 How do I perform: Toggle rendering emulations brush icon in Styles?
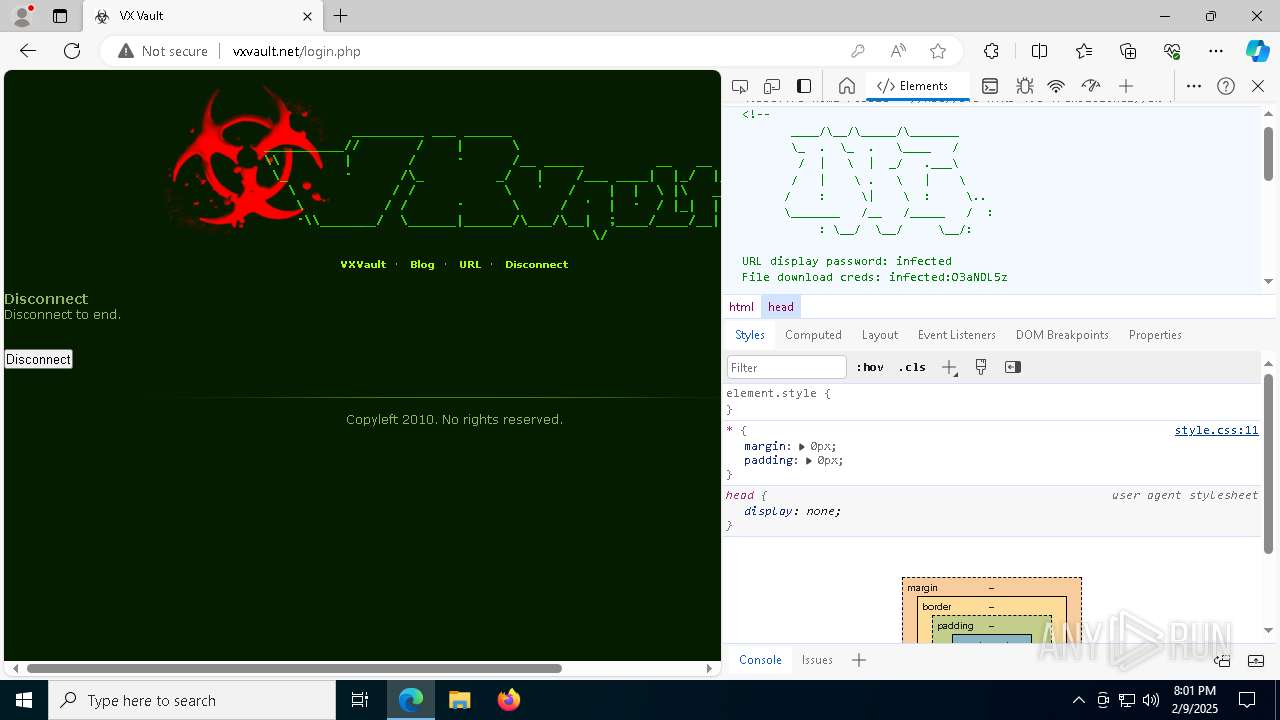[x=981, y=367]
